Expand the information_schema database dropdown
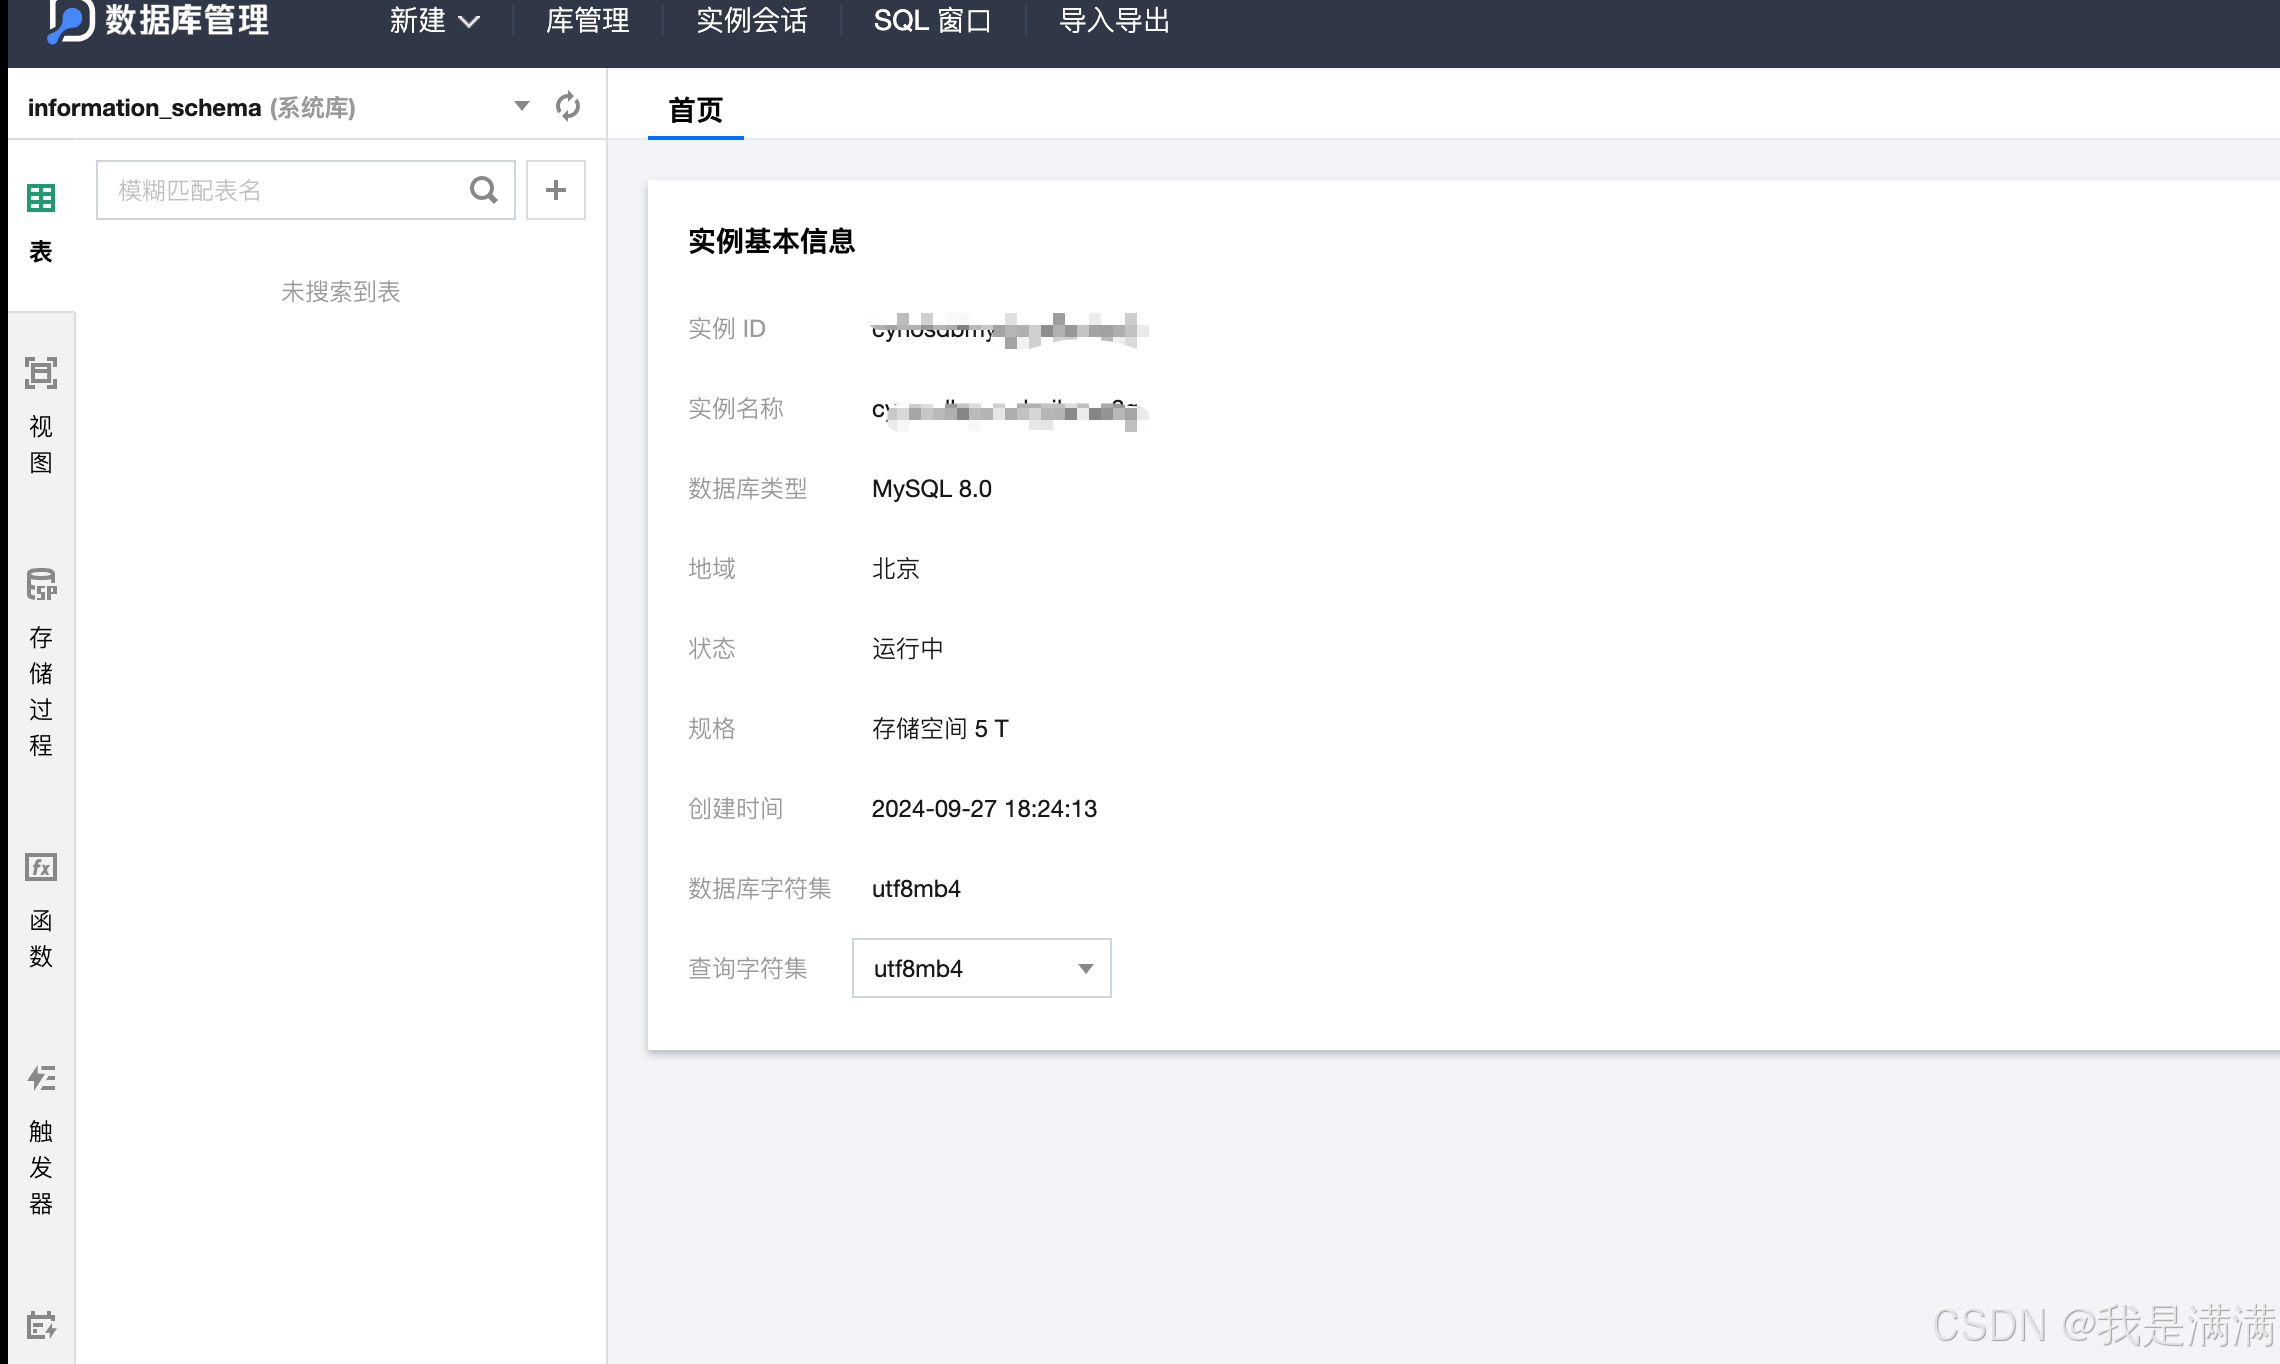This screenshot has height=1364, width=2280. [x=521, y=106]
